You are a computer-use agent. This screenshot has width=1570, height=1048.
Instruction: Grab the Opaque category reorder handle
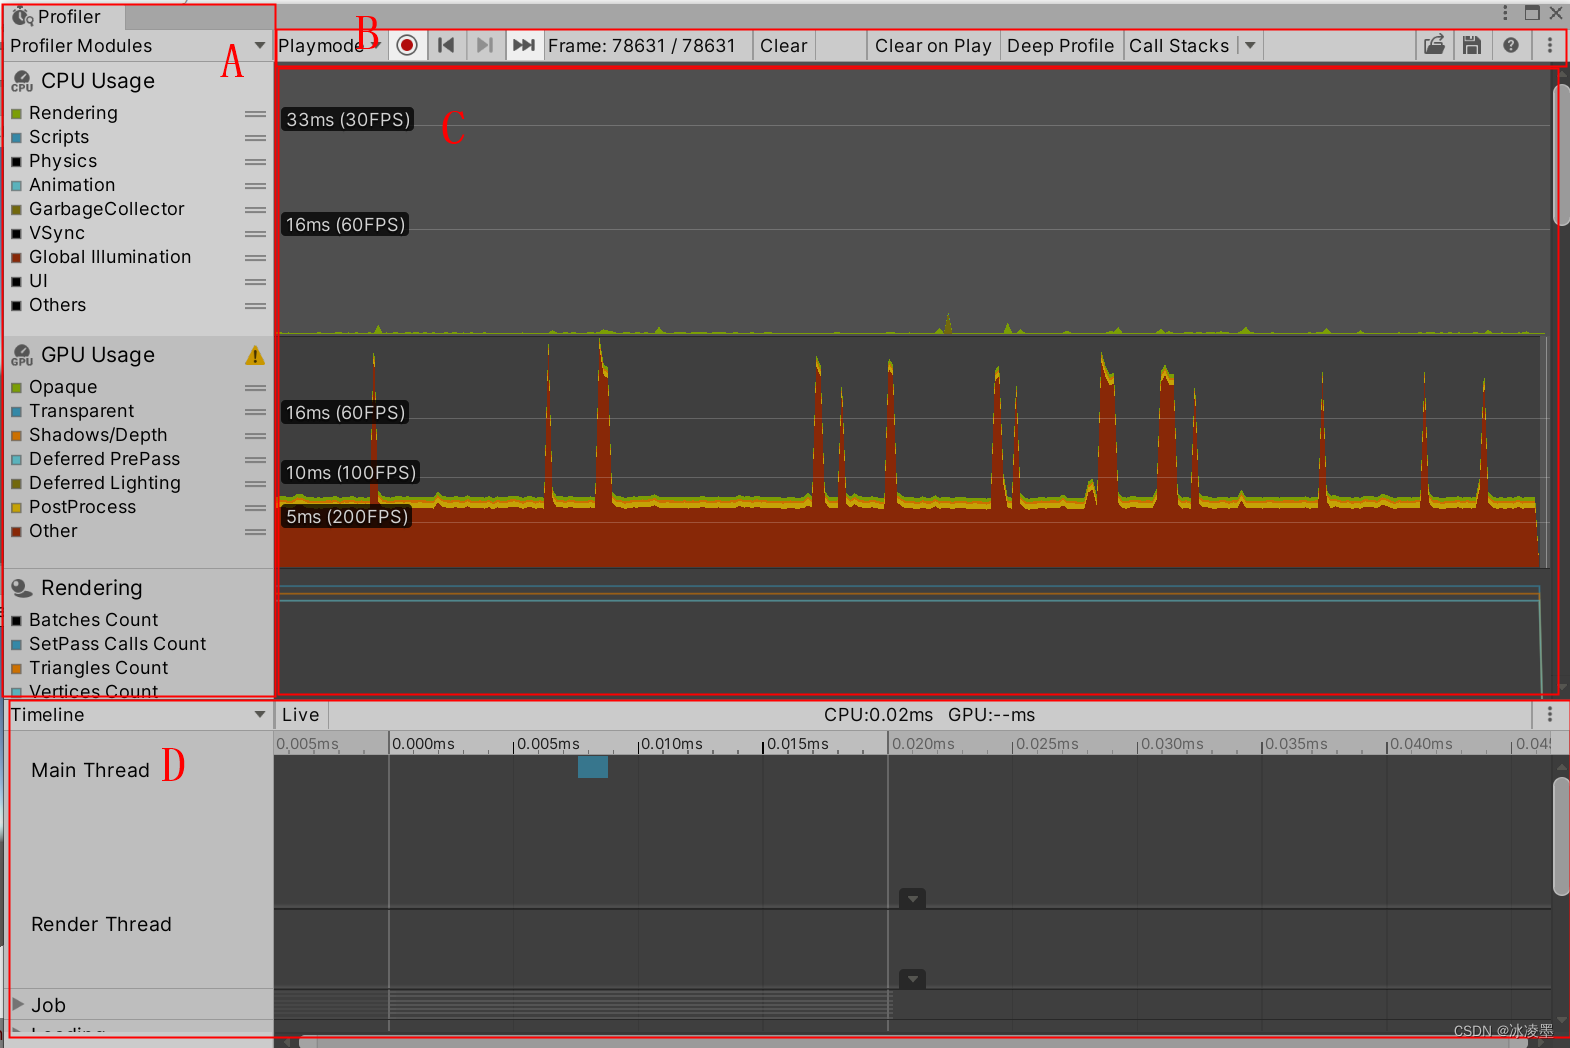tap(256, 388)
